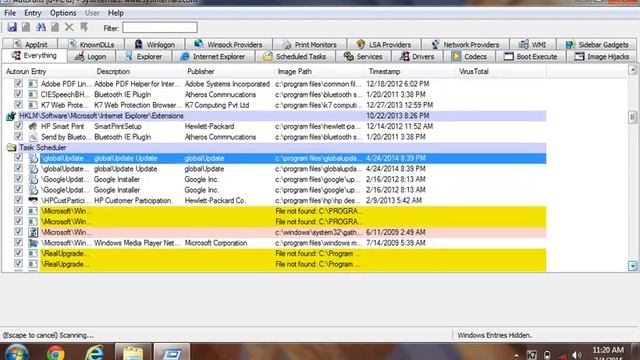Uncheck the Windows Media Player Network entry checkbox
640x360 pixels.
click(18, 242)
